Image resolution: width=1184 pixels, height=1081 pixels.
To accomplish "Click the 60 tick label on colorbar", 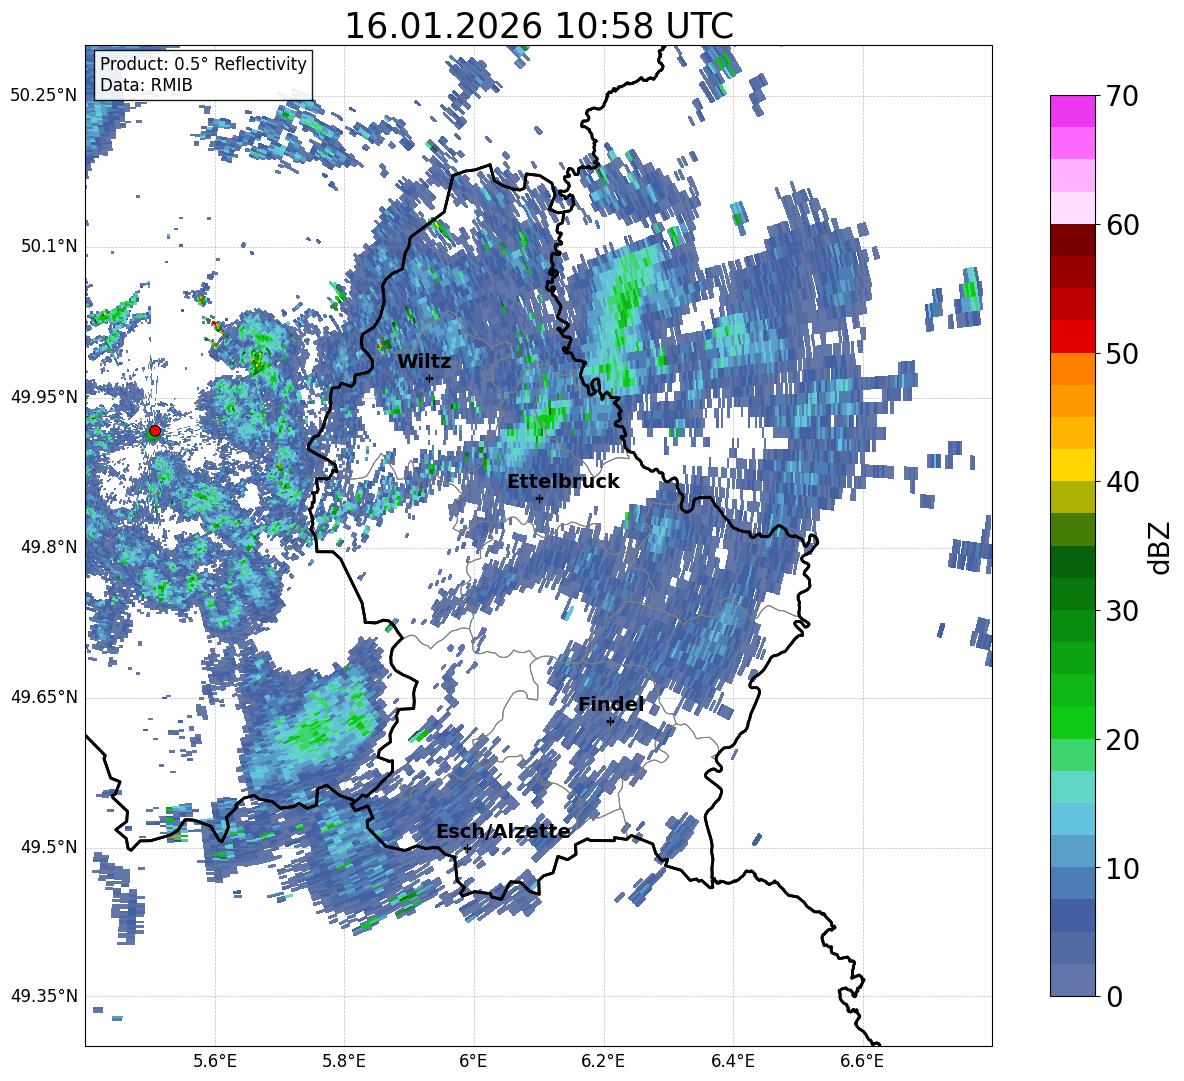I will coord(1121,225).
